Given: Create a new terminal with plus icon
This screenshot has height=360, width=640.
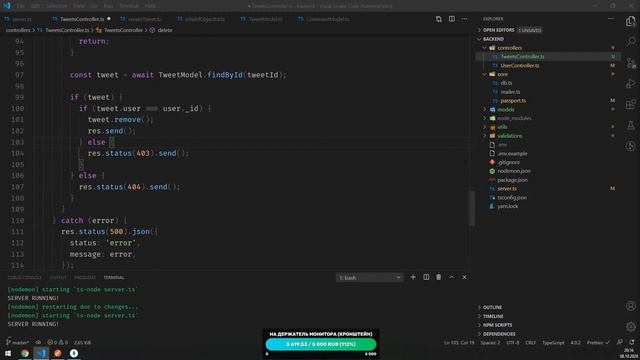Looking at the screenshot, I should (413, 277).
